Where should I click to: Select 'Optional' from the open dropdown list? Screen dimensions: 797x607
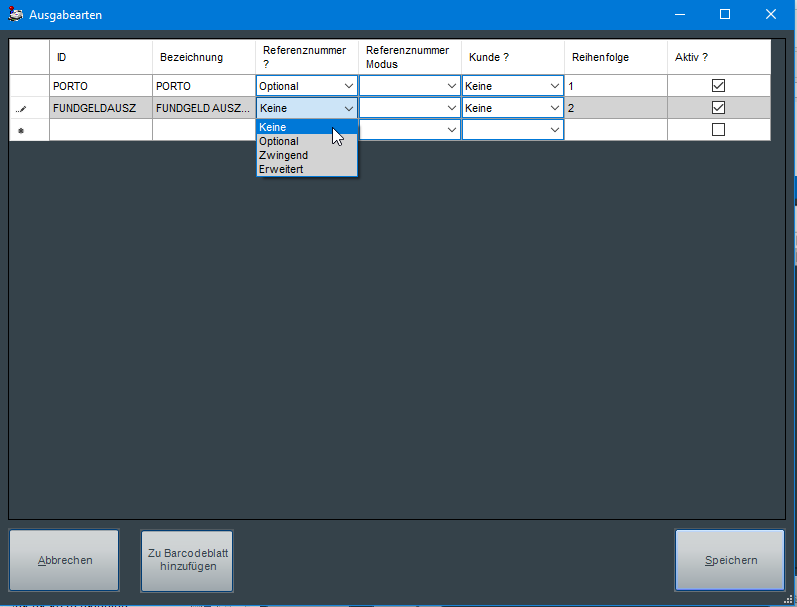coord(279,141)
